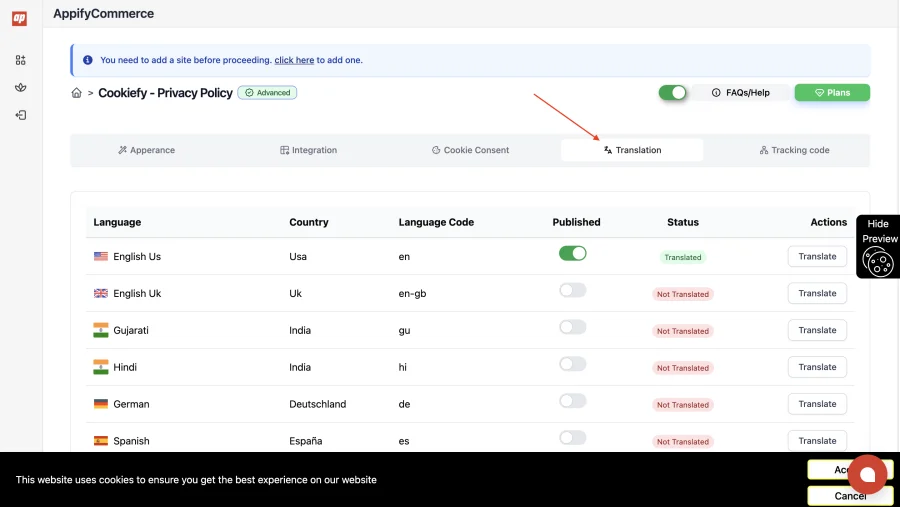Click the cookie preview icon
Image resolution: width=900 pixels, height=507 pixels.
click(x=878, y=262)
